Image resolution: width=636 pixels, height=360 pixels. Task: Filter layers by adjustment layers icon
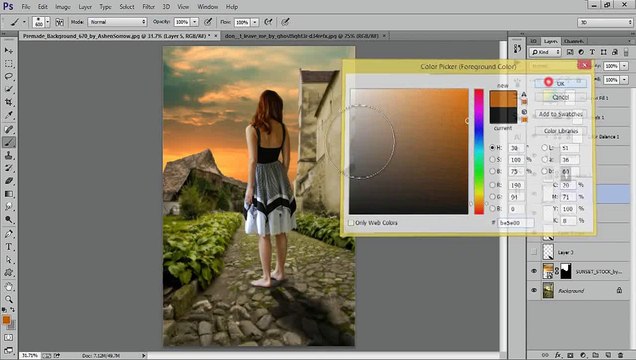(581, 52)
